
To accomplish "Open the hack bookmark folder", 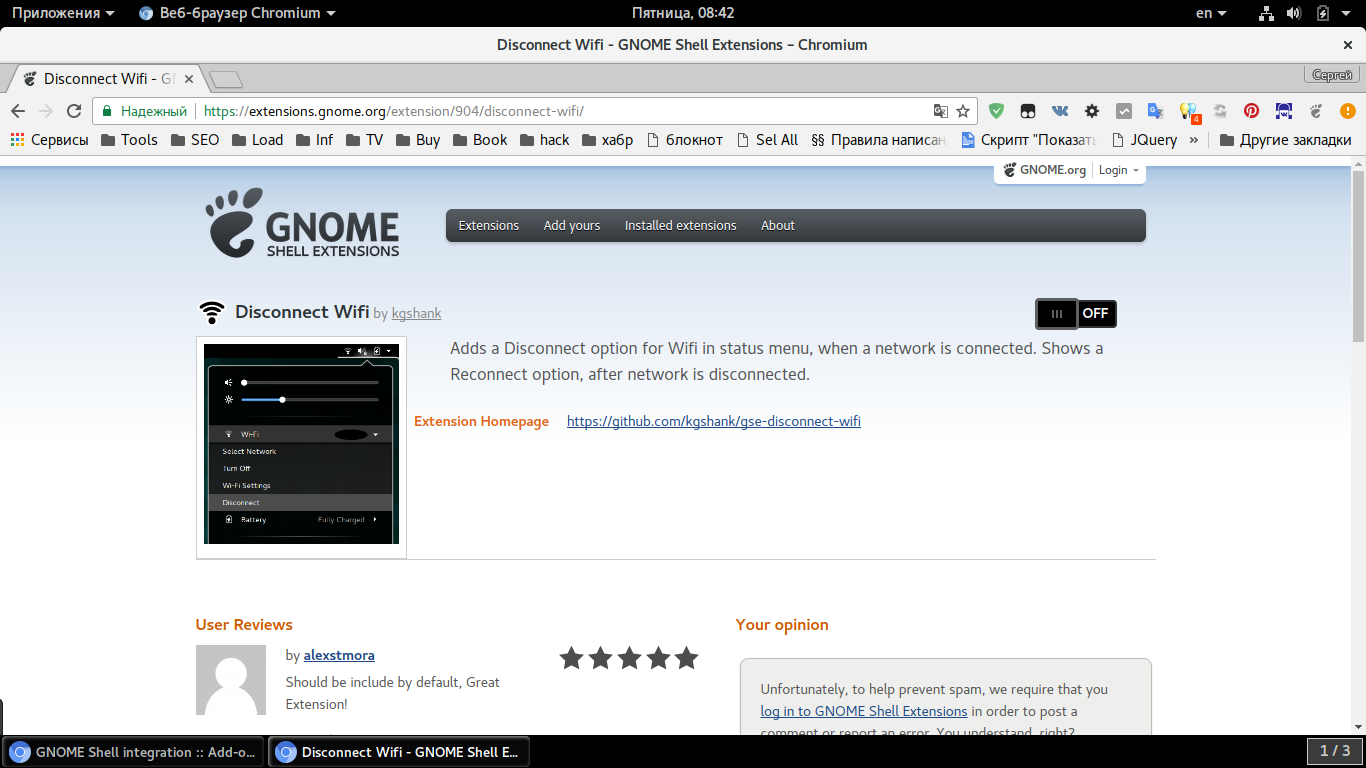I will 544,140.
